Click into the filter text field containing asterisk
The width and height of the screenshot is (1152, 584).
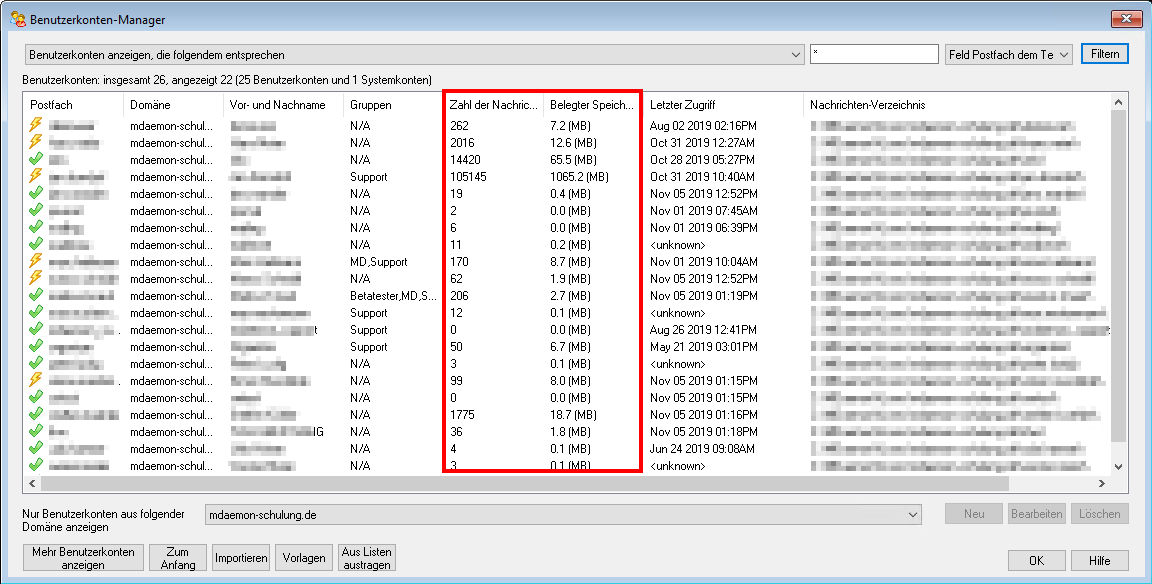pos(873,54)
